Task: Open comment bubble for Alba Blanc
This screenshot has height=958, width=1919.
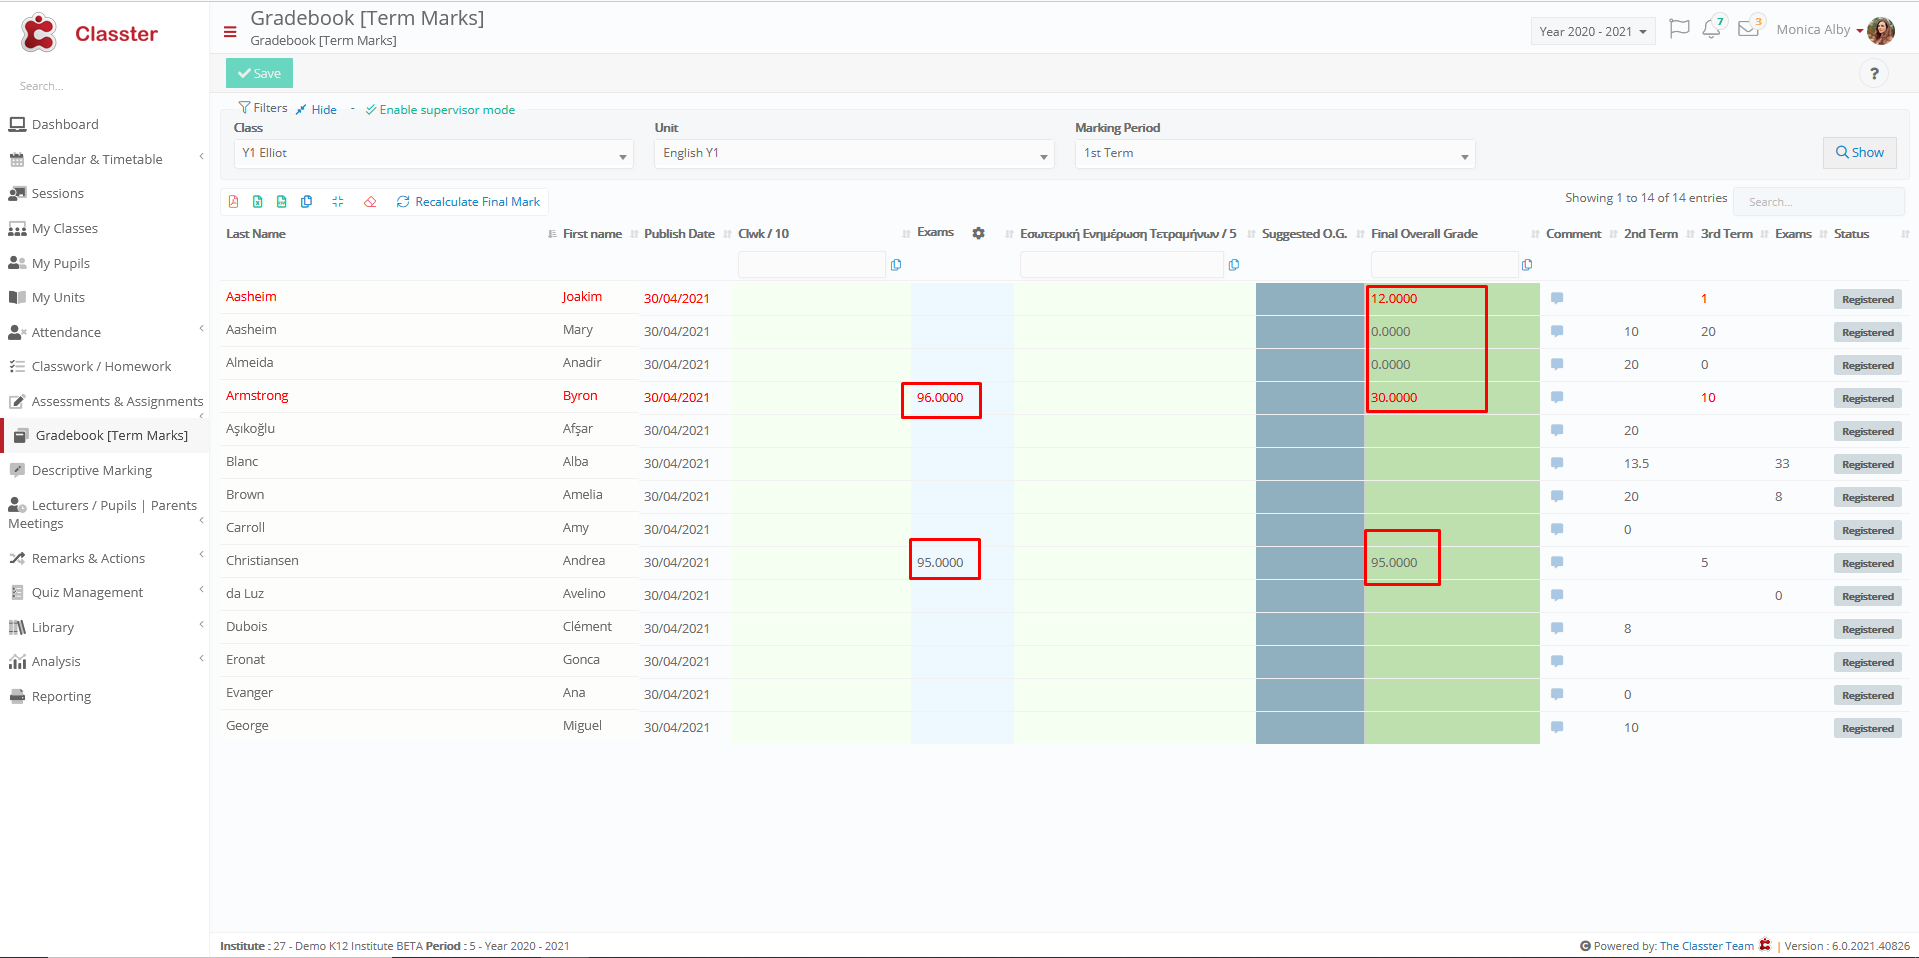Action: [1557, 463]
